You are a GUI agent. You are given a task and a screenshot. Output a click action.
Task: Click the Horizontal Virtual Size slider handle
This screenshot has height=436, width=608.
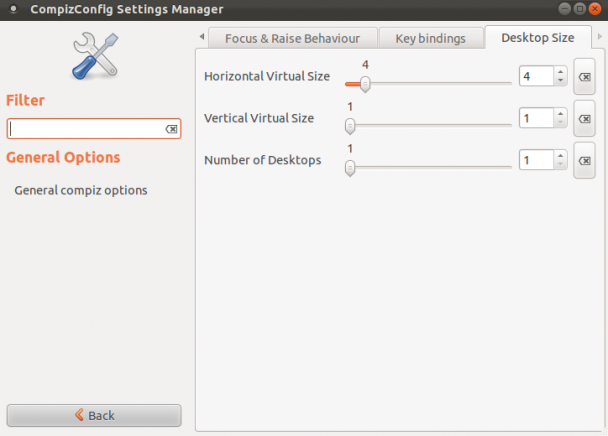pos(365,84)
